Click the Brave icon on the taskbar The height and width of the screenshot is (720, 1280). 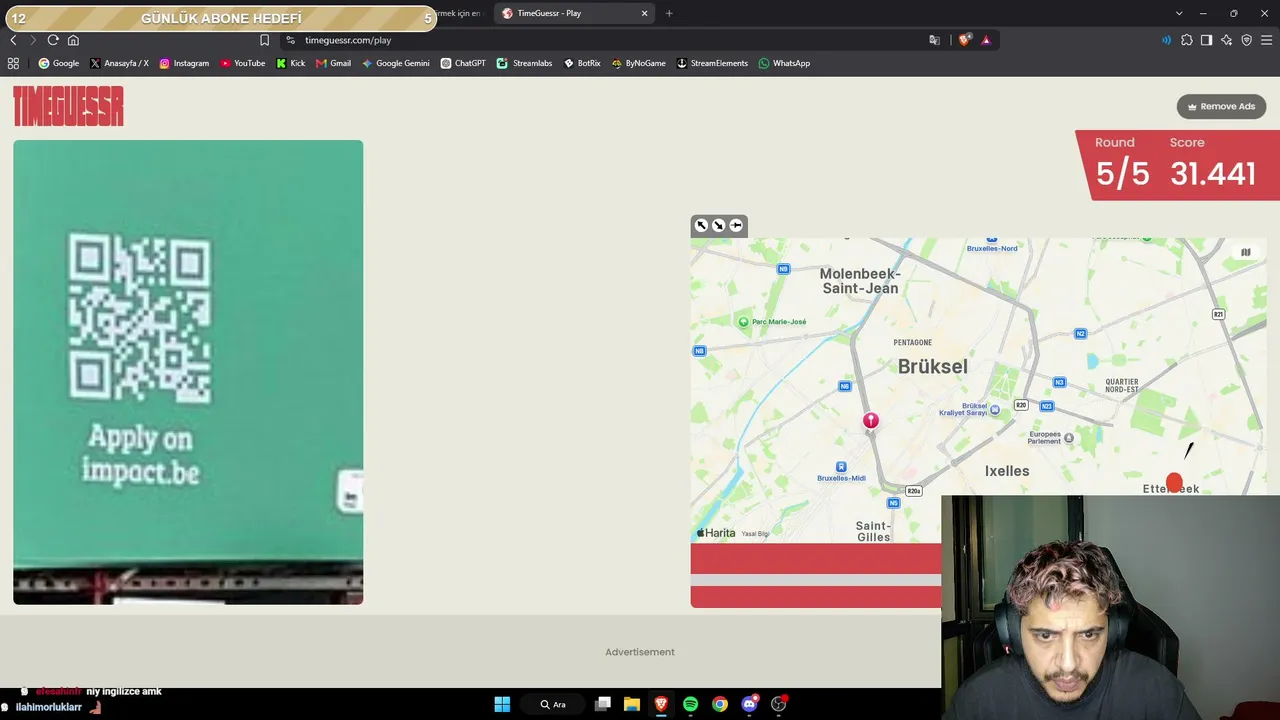tap(661, 704)
